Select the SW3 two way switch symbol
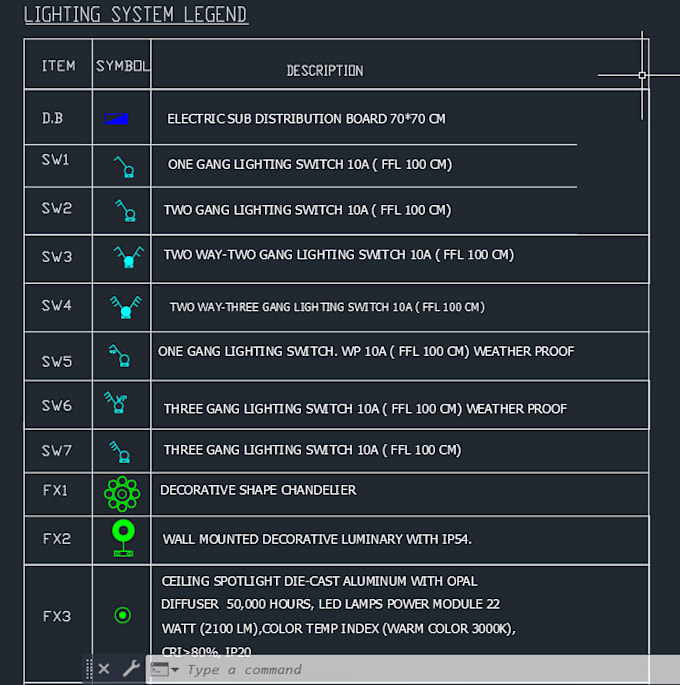 pyautogui.click(x=128, y=257)
